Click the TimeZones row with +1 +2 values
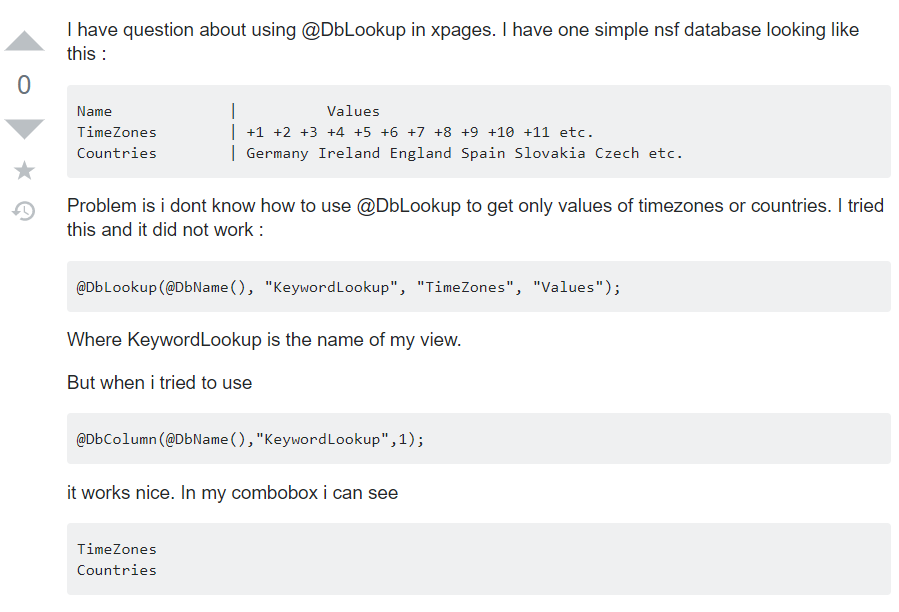899x612 pixels. [x=335, y=132]
